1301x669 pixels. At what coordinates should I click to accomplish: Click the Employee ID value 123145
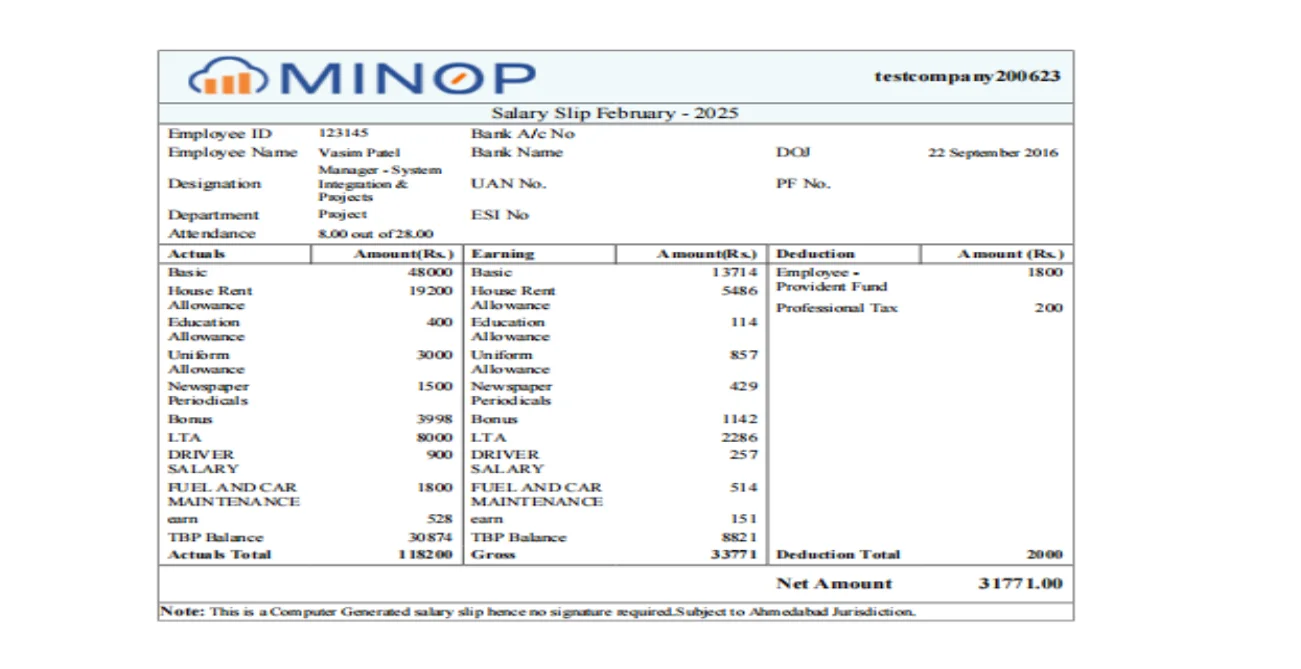[x=342, y=133]
